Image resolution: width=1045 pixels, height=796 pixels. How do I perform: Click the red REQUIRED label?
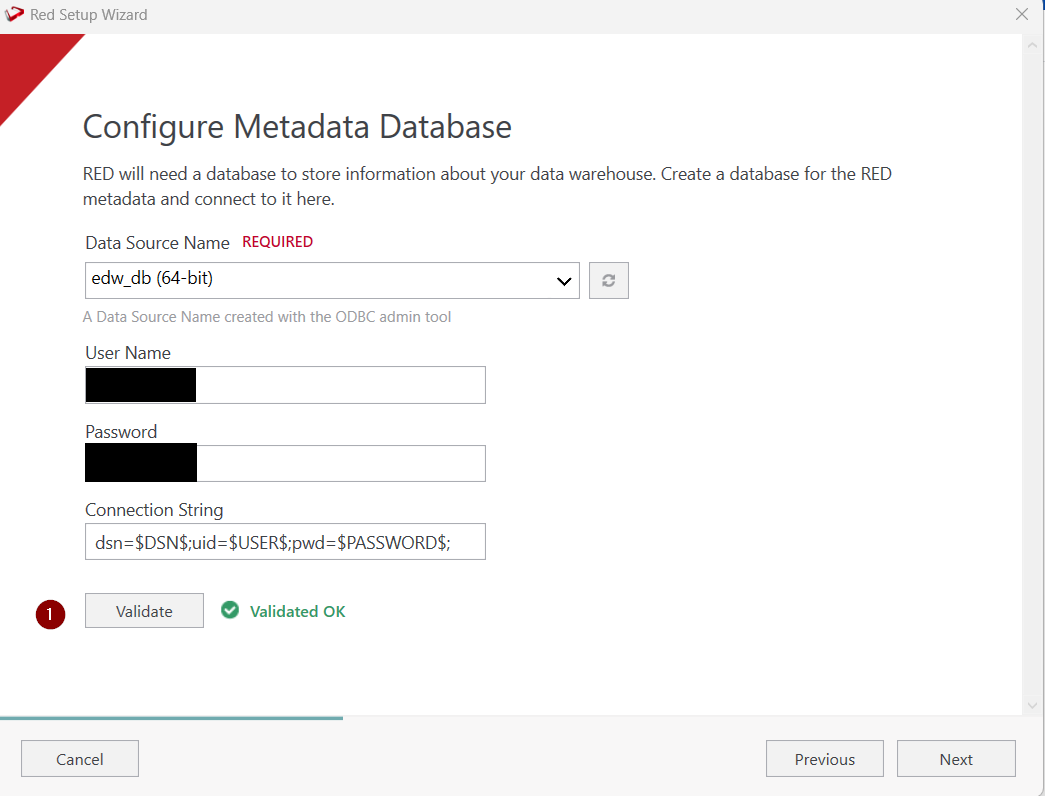[277, 242]
